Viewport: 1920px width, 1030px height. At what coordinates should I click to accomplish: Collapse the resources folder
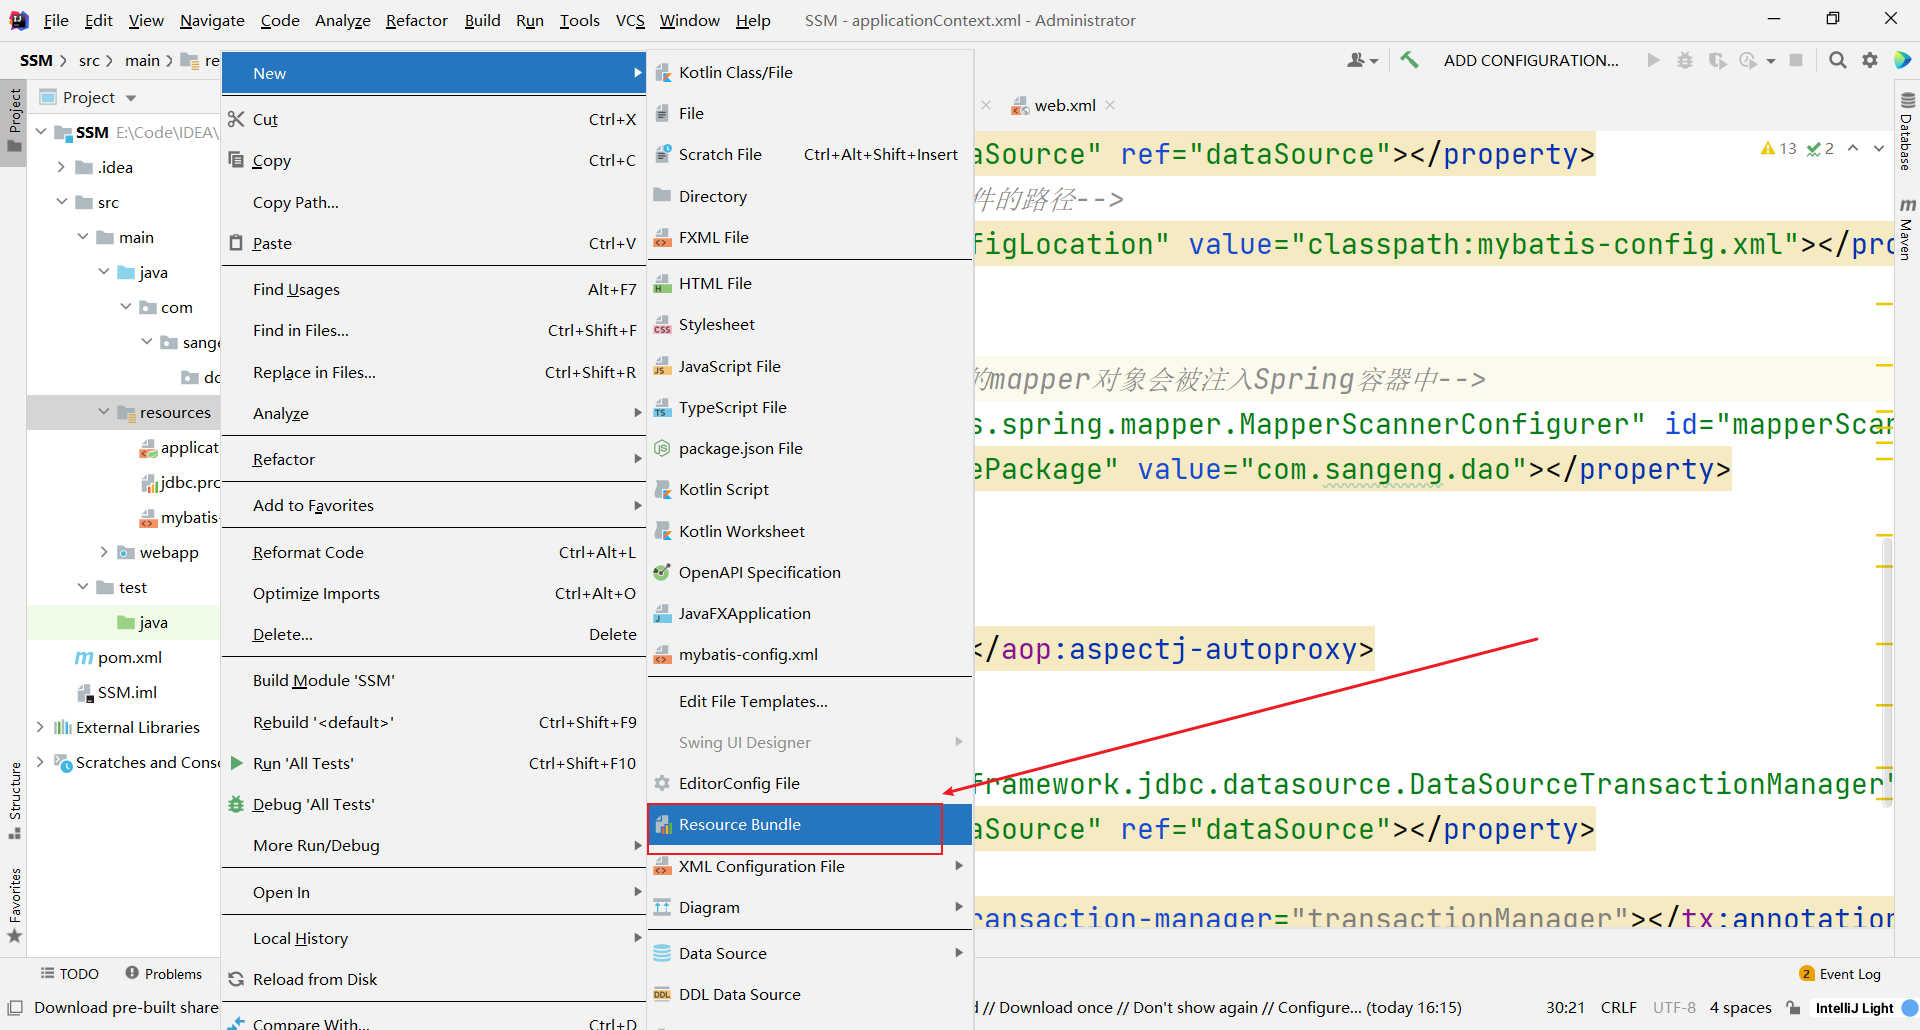(104, 412)
